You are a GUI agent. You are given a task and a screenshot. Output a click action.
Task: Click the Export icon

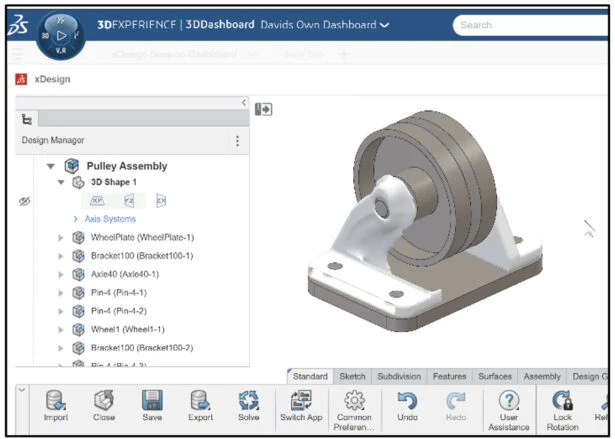[x=201, y=402]
